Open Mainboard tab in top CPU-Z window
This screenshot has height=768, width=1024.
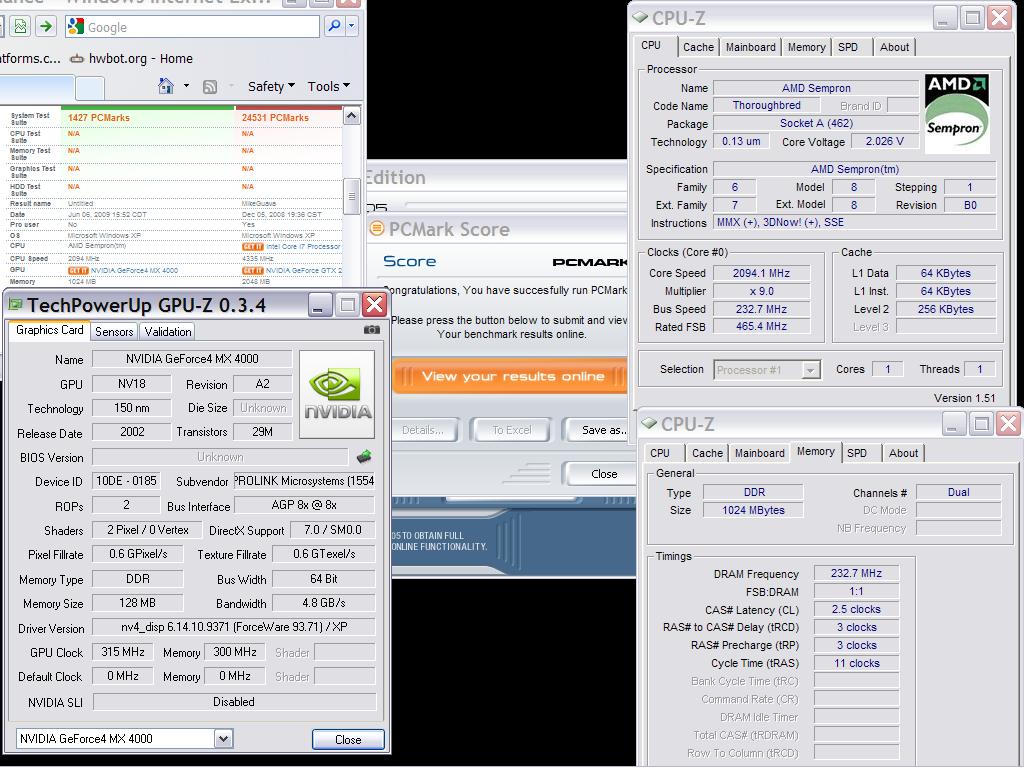point(750,47)
